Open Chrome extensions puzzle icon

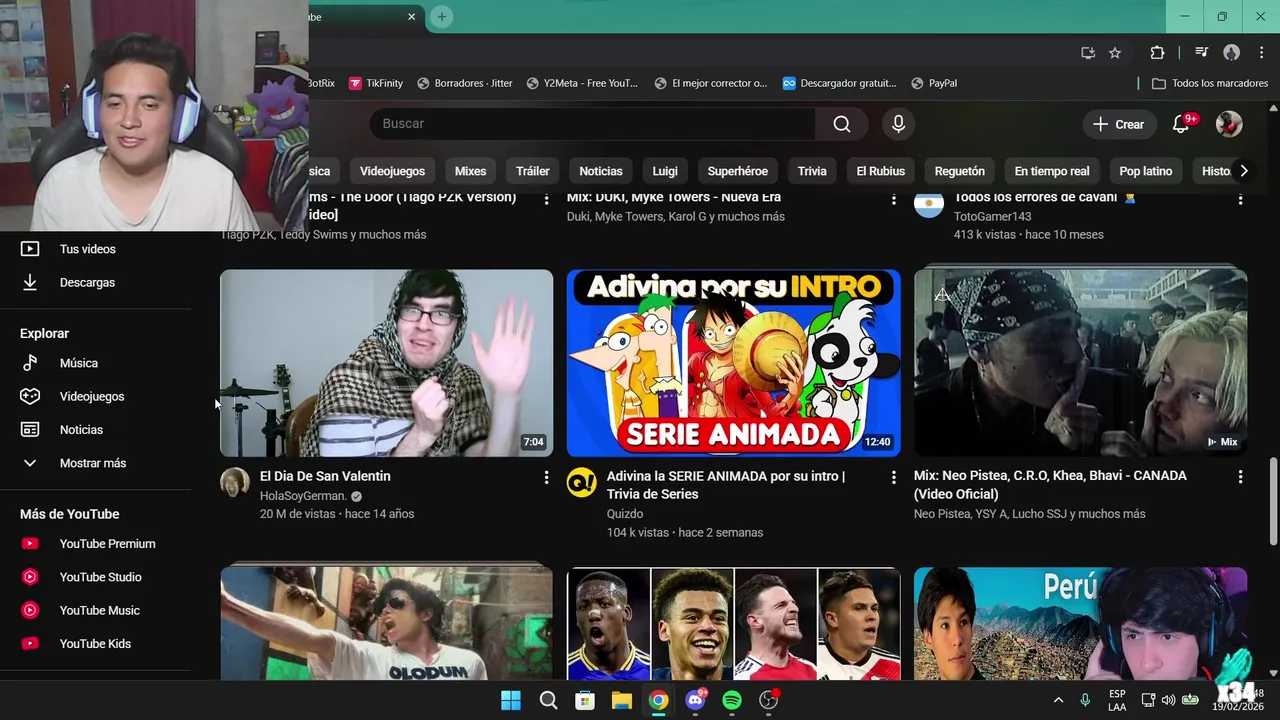[1157, 53]
